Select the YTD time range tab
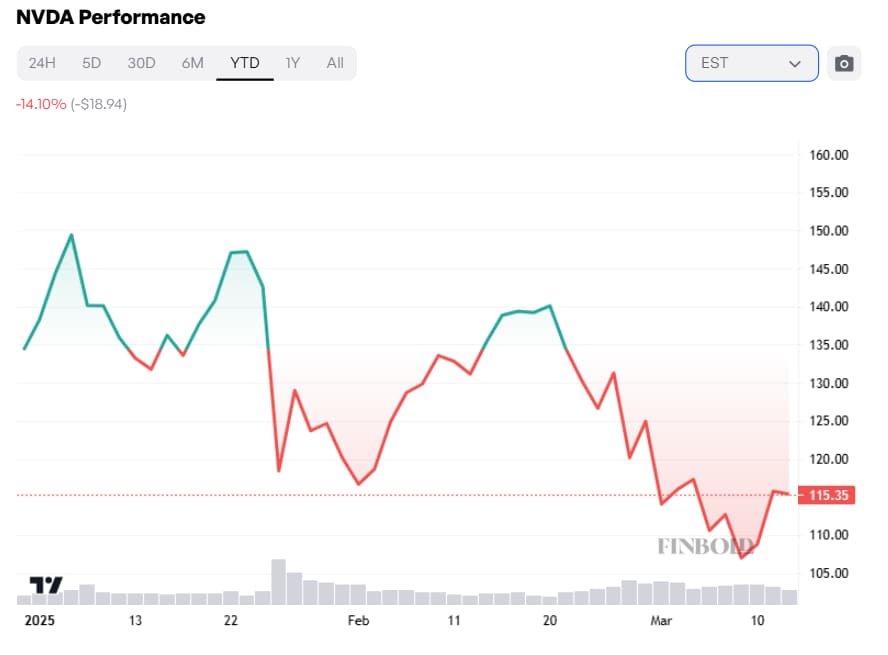 245,63
